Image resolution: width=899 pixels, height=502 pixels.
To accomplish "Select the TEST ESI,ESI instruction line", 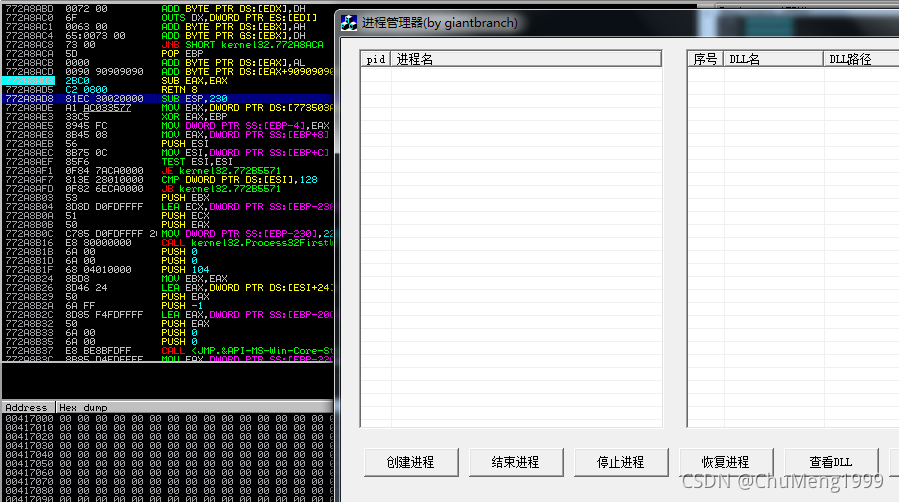I will (x=167, y=162).
